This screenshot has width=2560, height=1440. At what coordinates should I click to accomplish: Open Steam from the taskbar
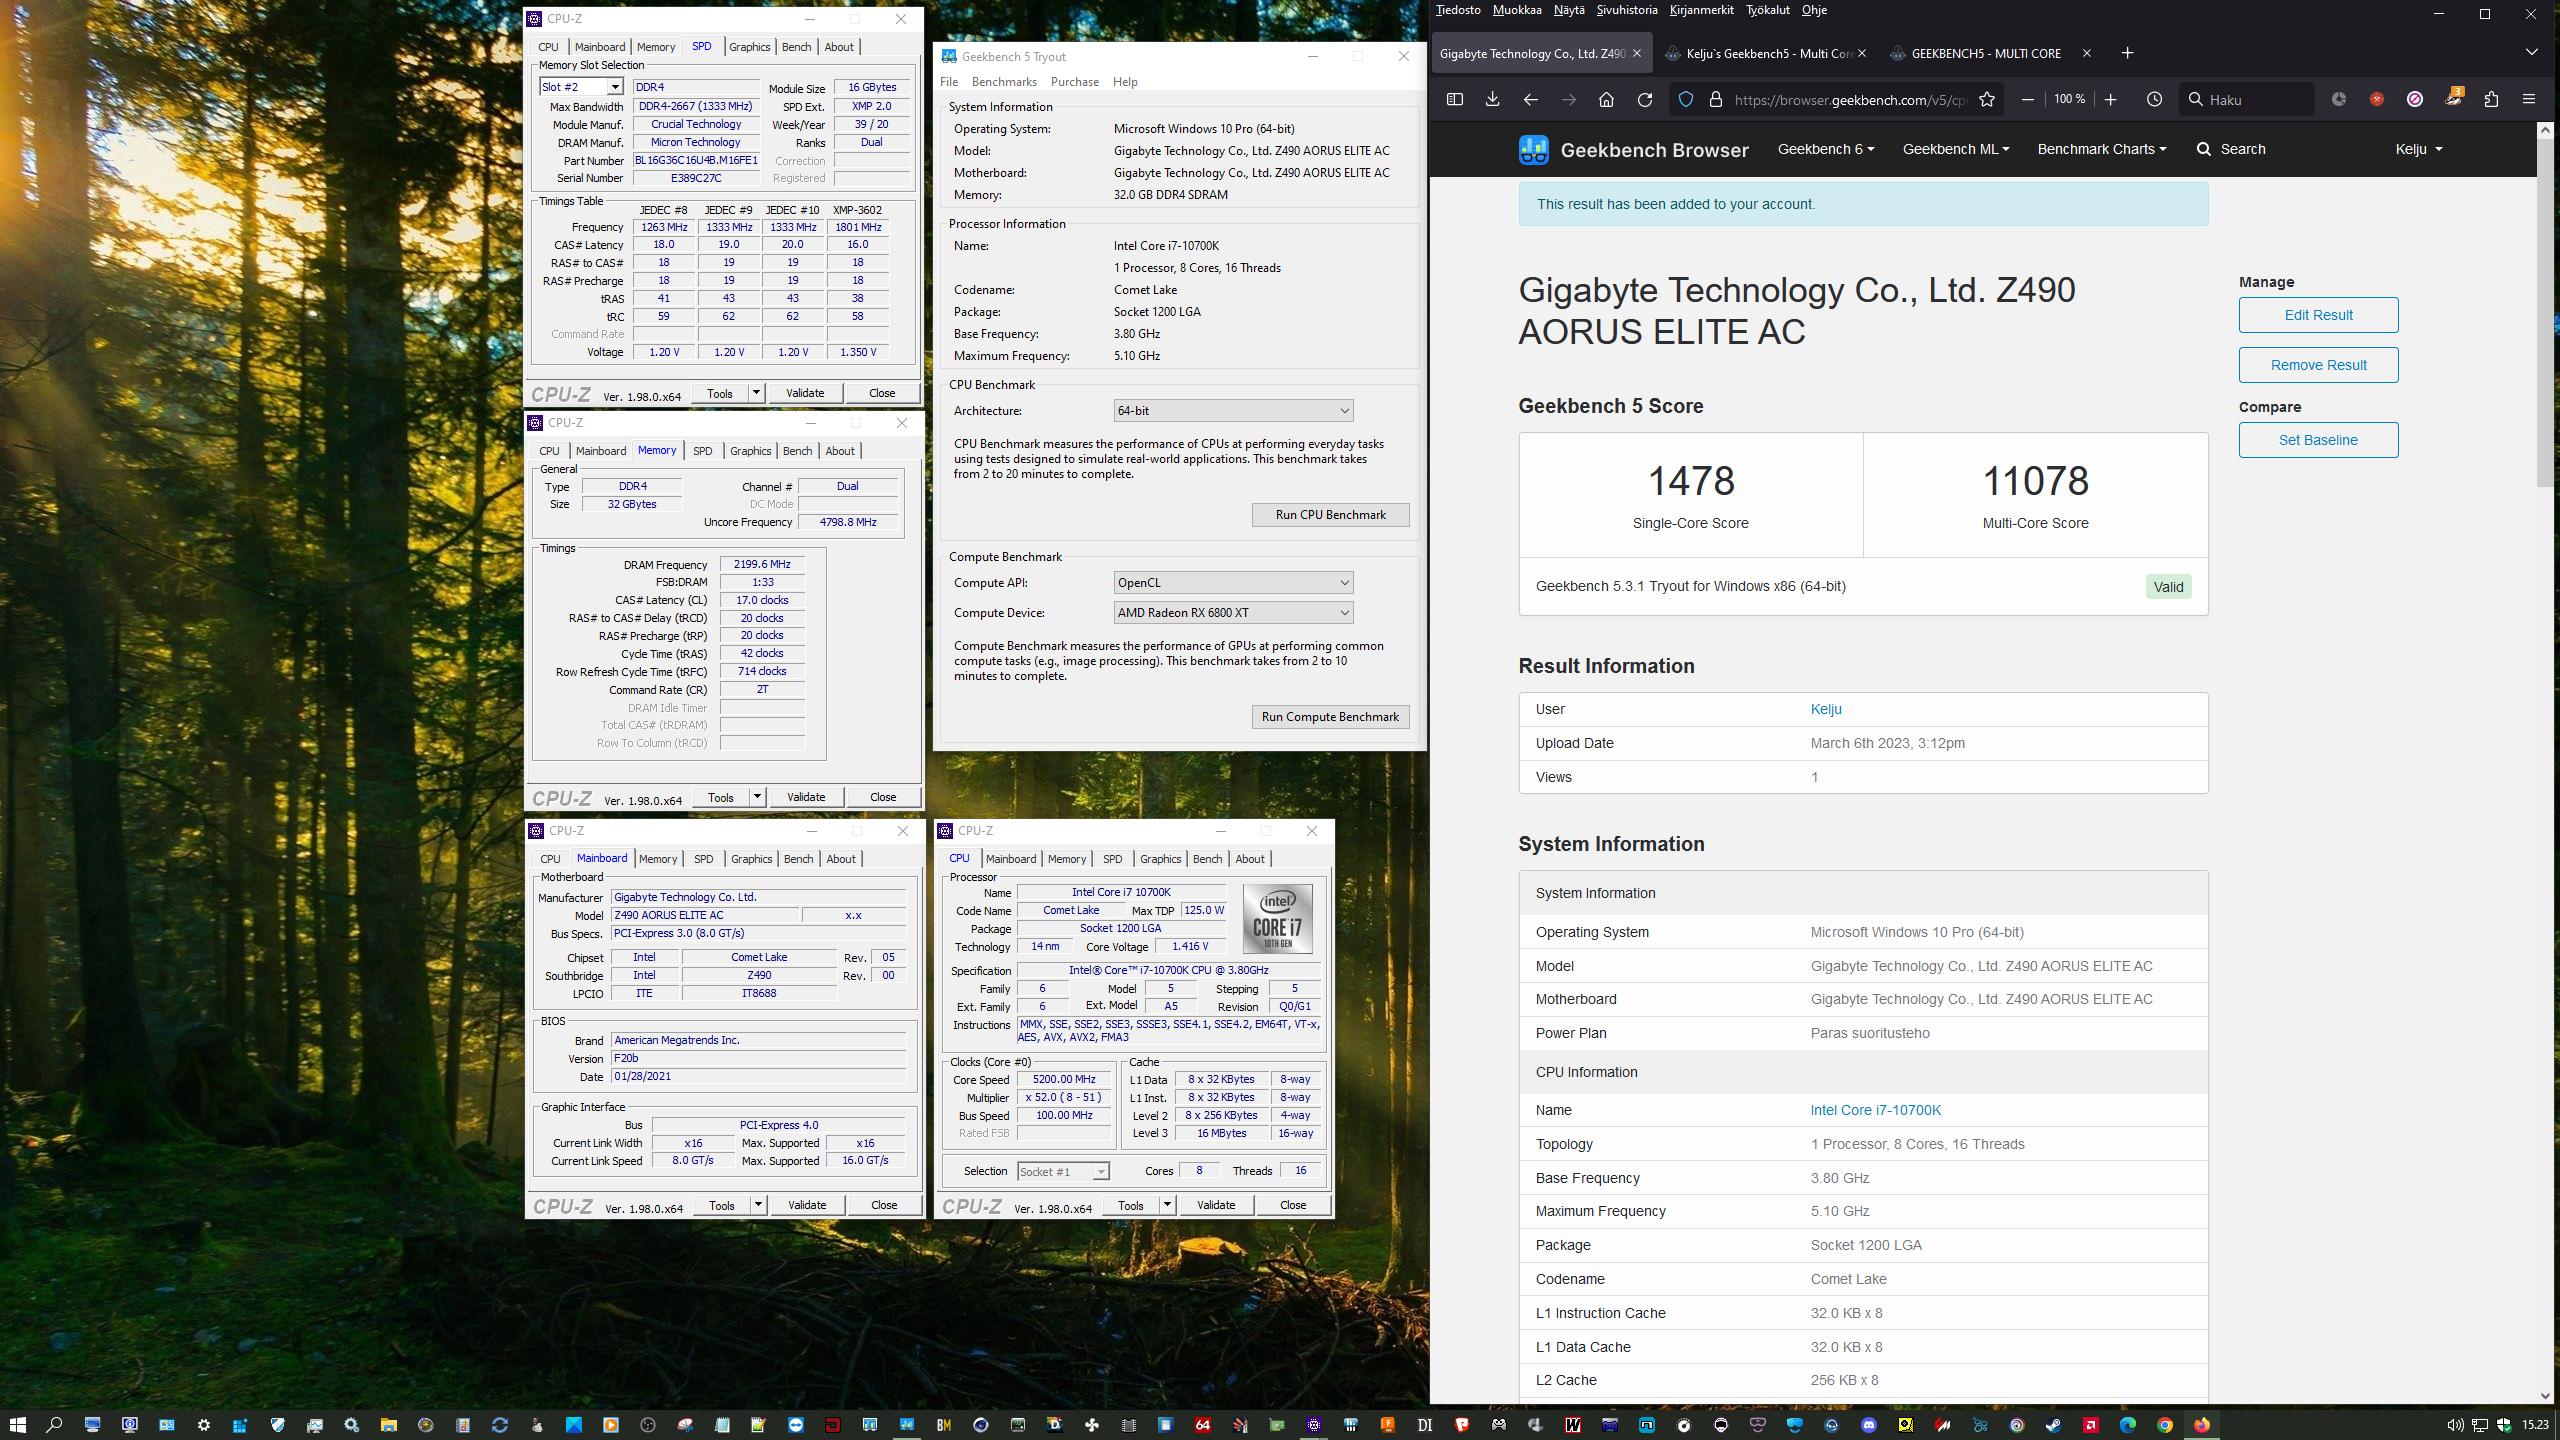[2053, 1425]
